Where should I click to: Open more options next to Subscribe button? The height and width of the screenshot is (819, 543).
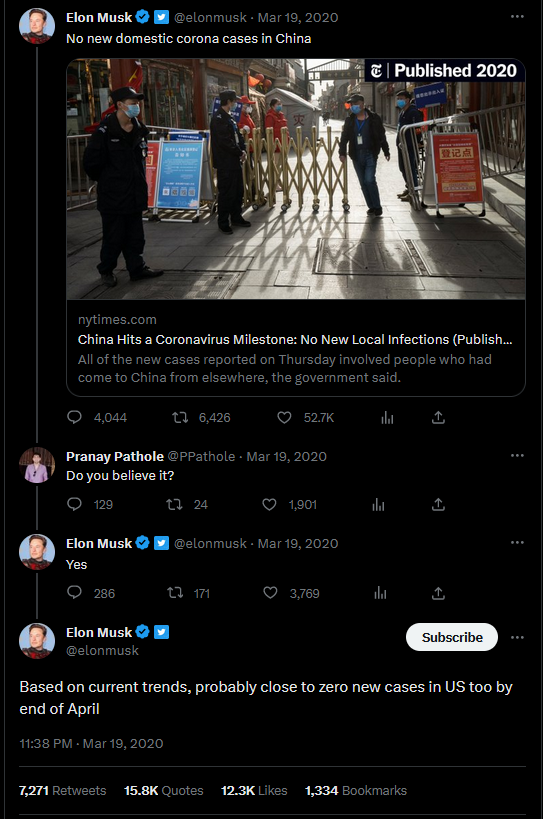click(x=517, y=637)
